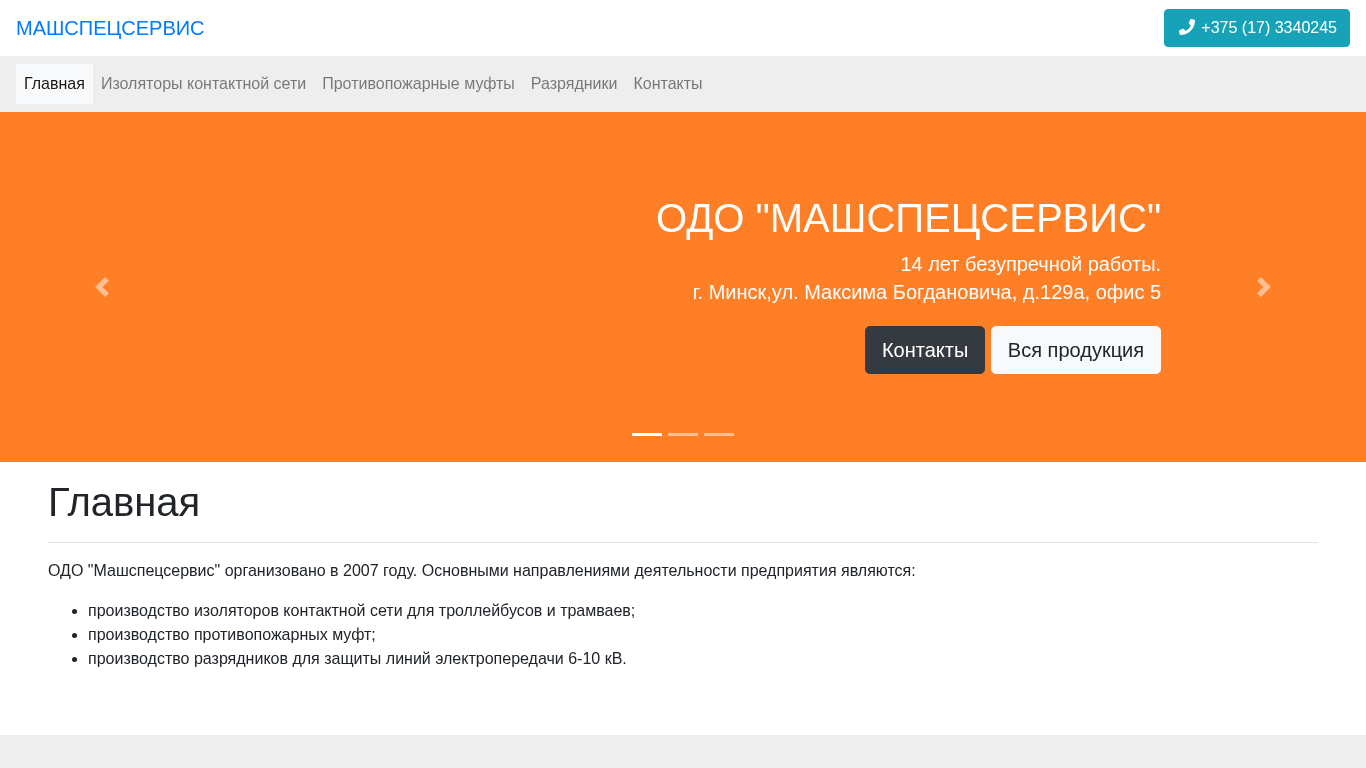1366x768 pixels.
Task: Click the ОДО "МАШСПЕЦСЕРВИС" banner heading
Action: click(x=908, y=219)
